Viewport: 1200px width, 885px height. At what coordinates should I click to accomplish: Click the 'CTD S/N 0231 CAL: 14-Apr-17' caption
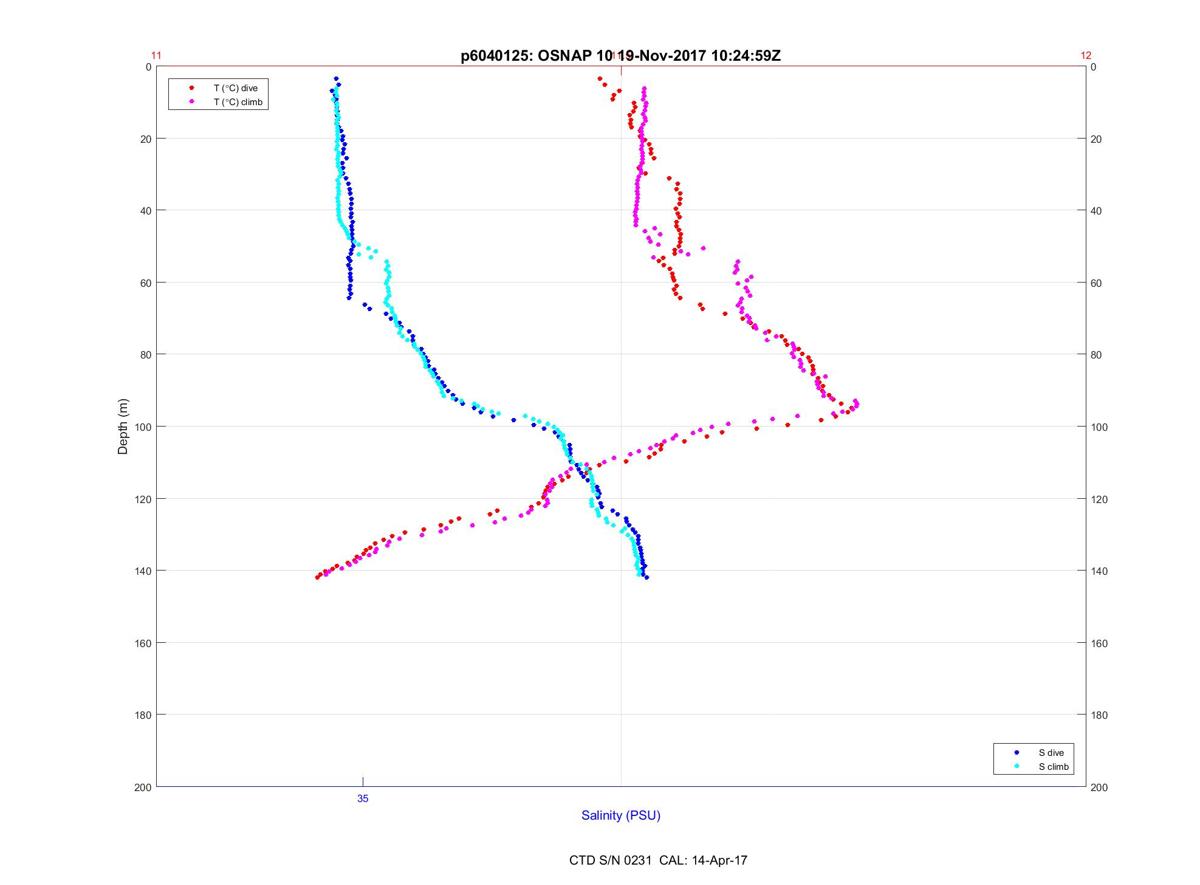(x=658, y=859)
